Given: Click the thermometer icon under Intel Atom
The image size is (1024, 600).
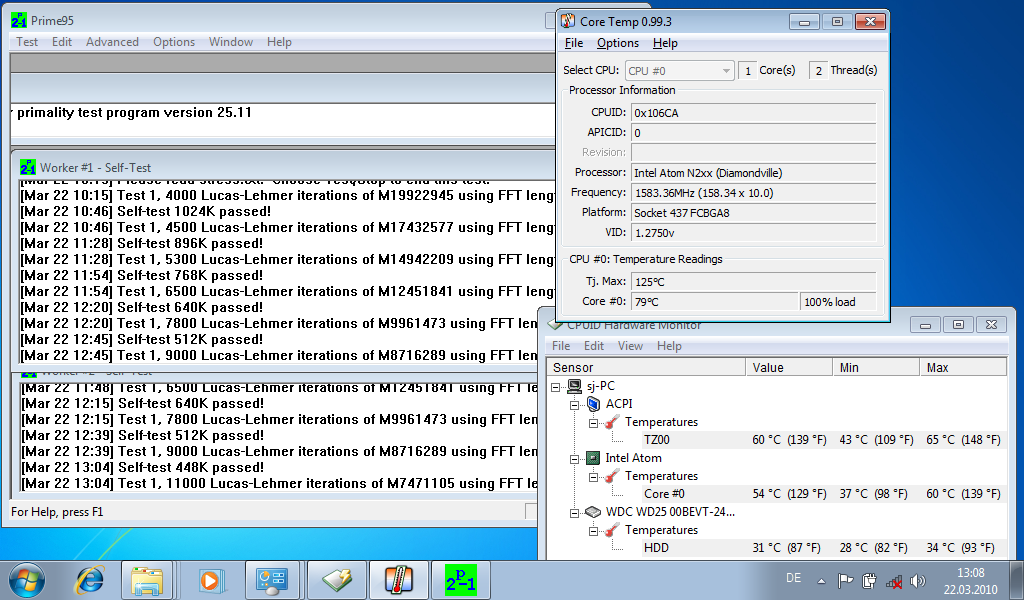Looking at the screenshot, I should coord(612,476).
